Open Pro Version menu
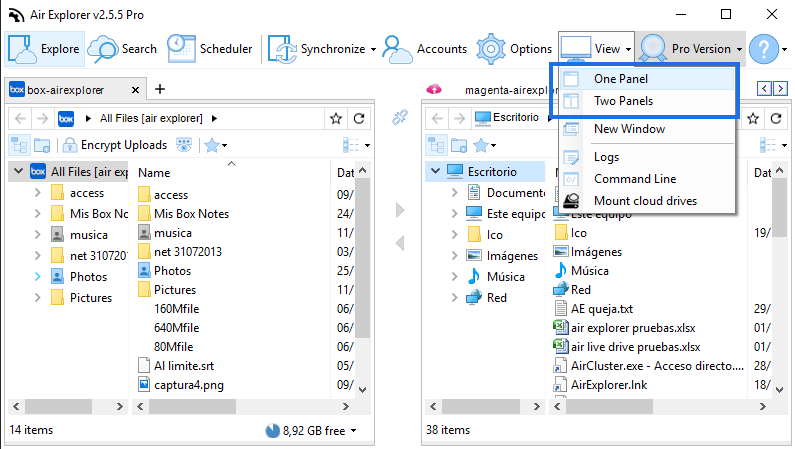Viewport: 795px width, 449px height. click(690, 49)
